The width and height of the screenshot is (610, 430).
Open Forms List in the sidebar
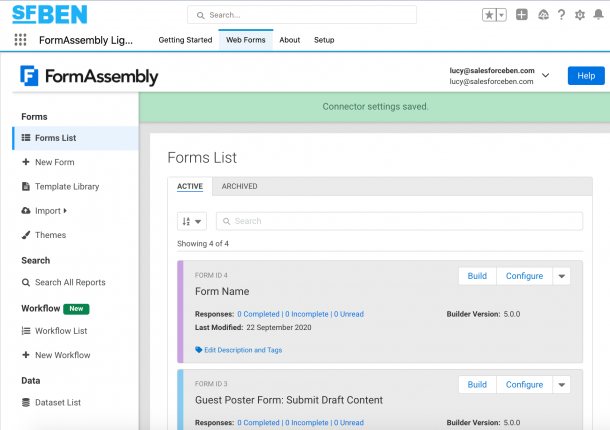(75, 138)
